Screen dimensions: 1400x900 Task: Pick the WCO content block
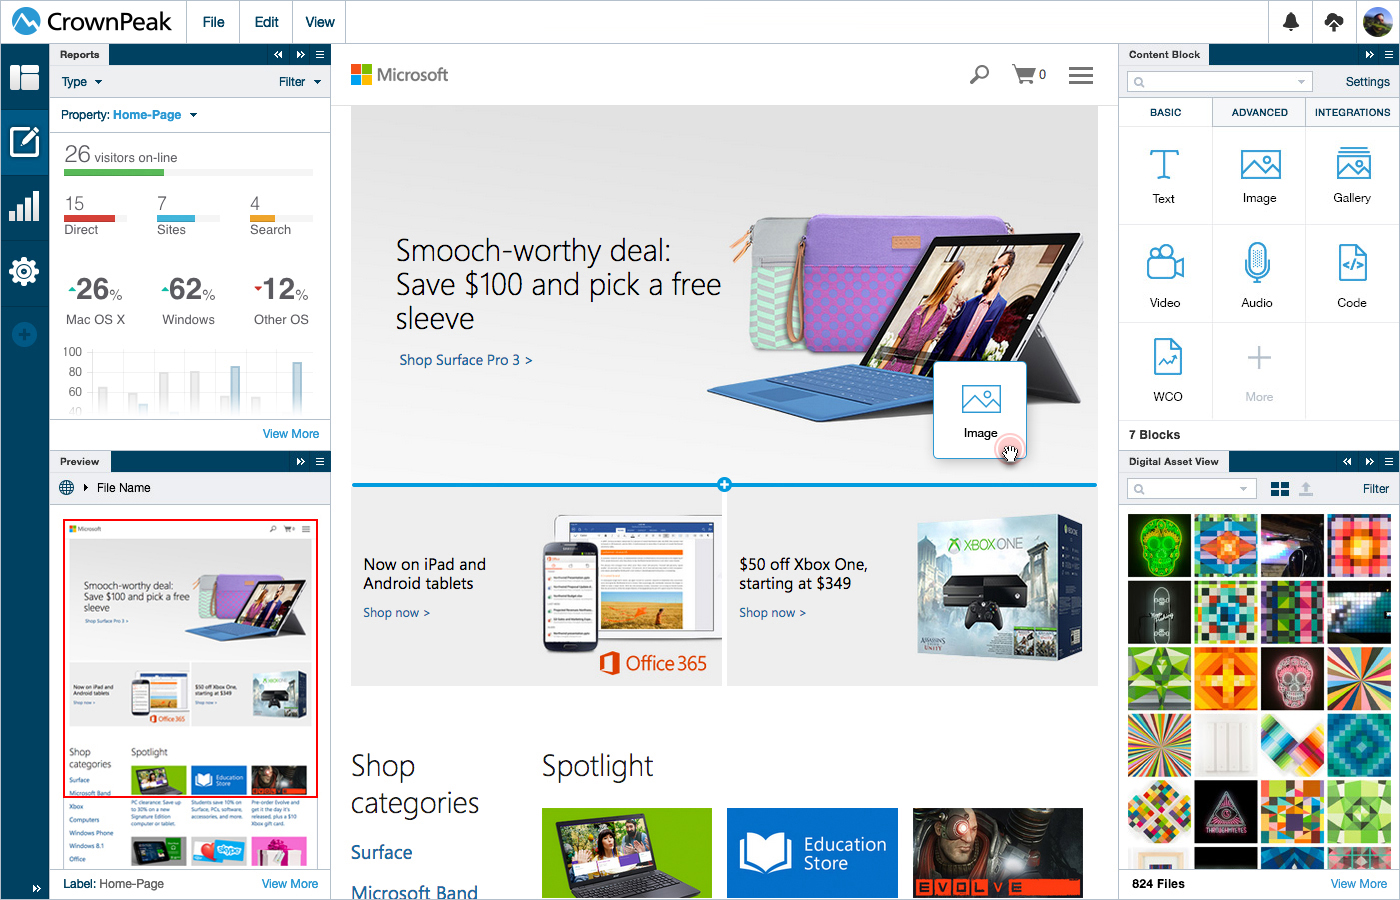pyautogui.click(x=1167, y=370)
